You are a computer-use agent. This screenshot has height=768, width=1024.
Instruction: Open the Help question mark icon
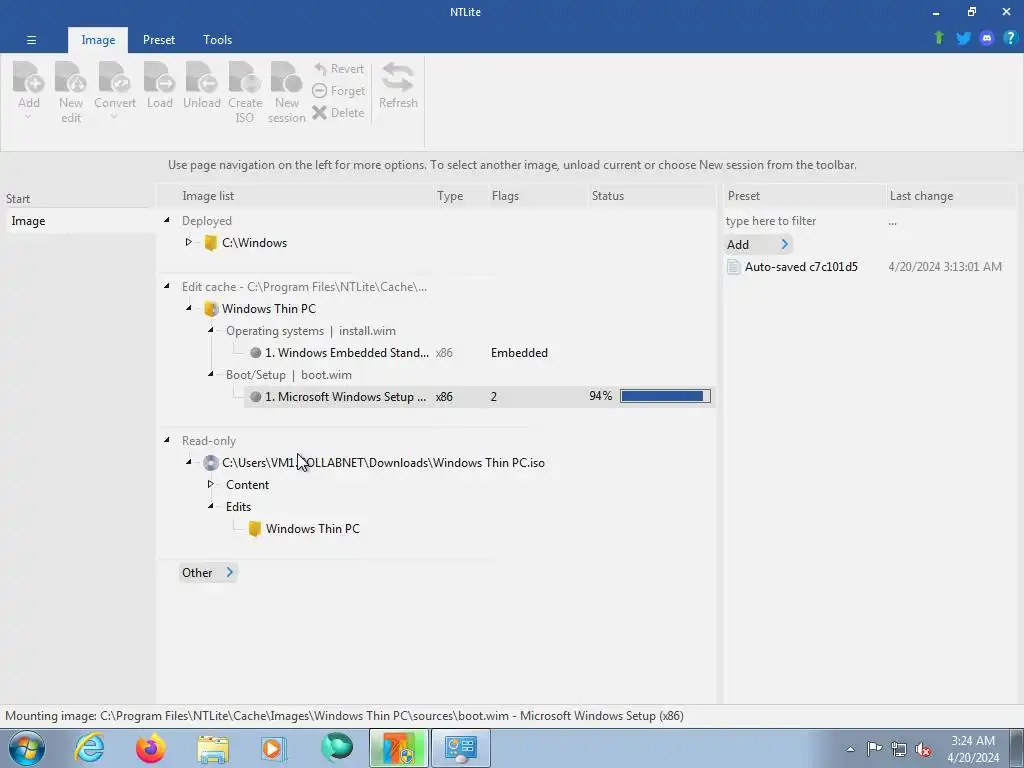tap(1010, 38)
